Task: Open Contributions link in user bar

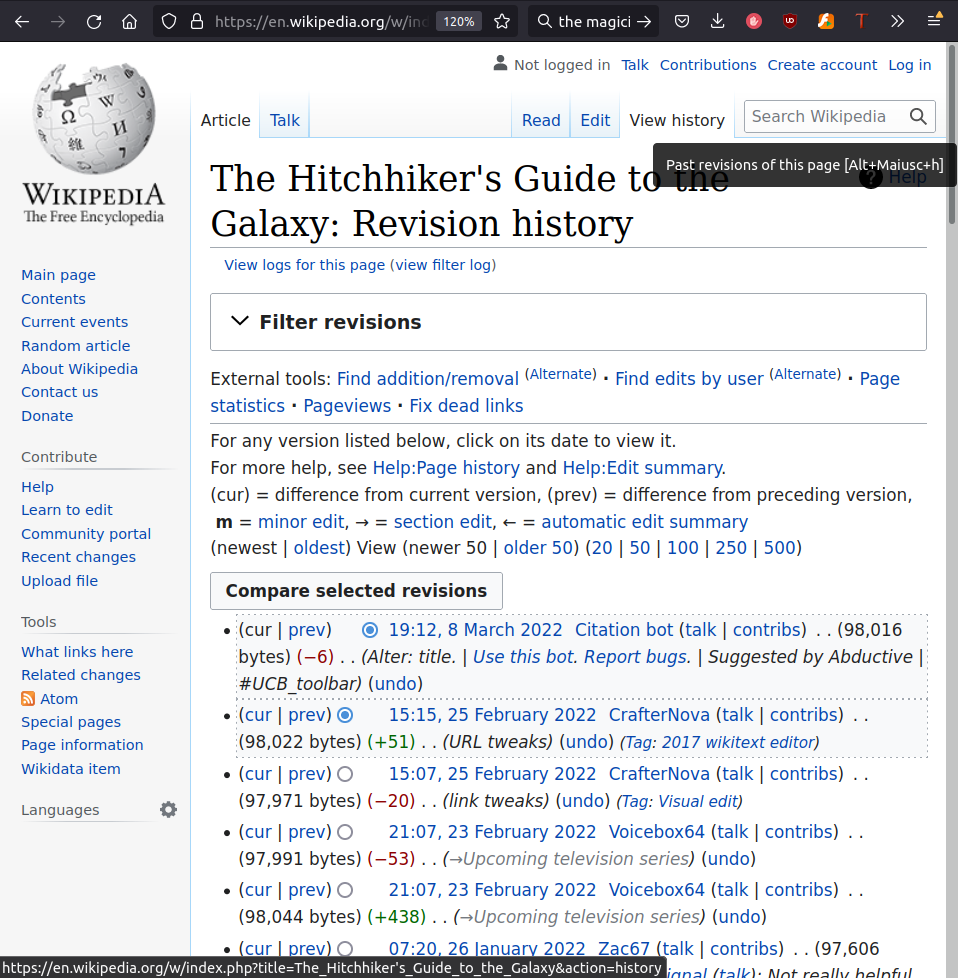Action: coord(708,65)
